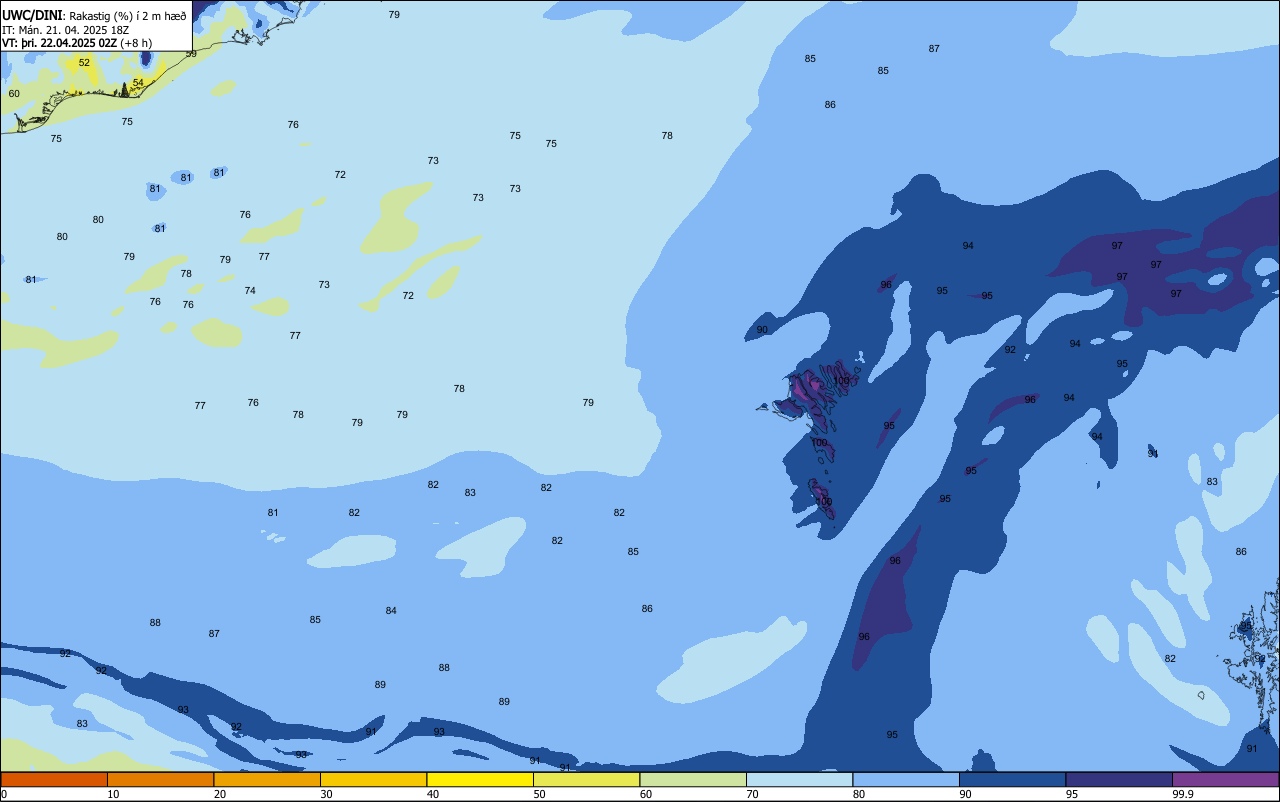Select the purple legend band above 99.9
The height and width of the screenshot is (802, 1280).
(1225, 779)
